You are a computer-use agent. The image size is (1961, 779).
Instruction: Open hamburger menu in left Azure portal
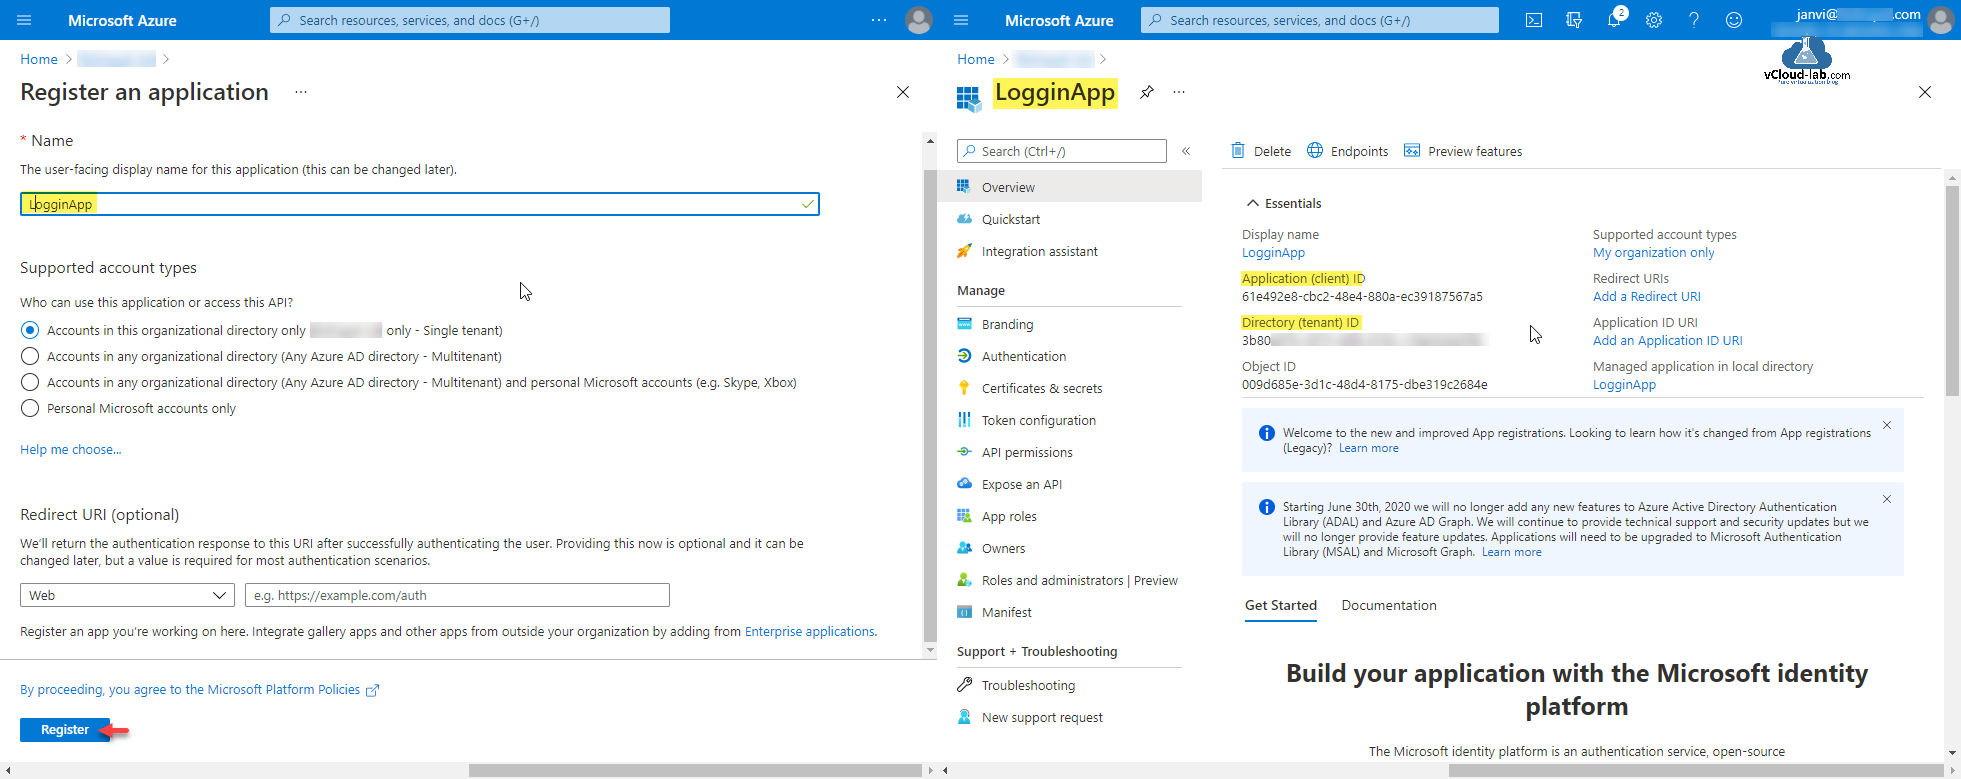(x=25, y=20)
